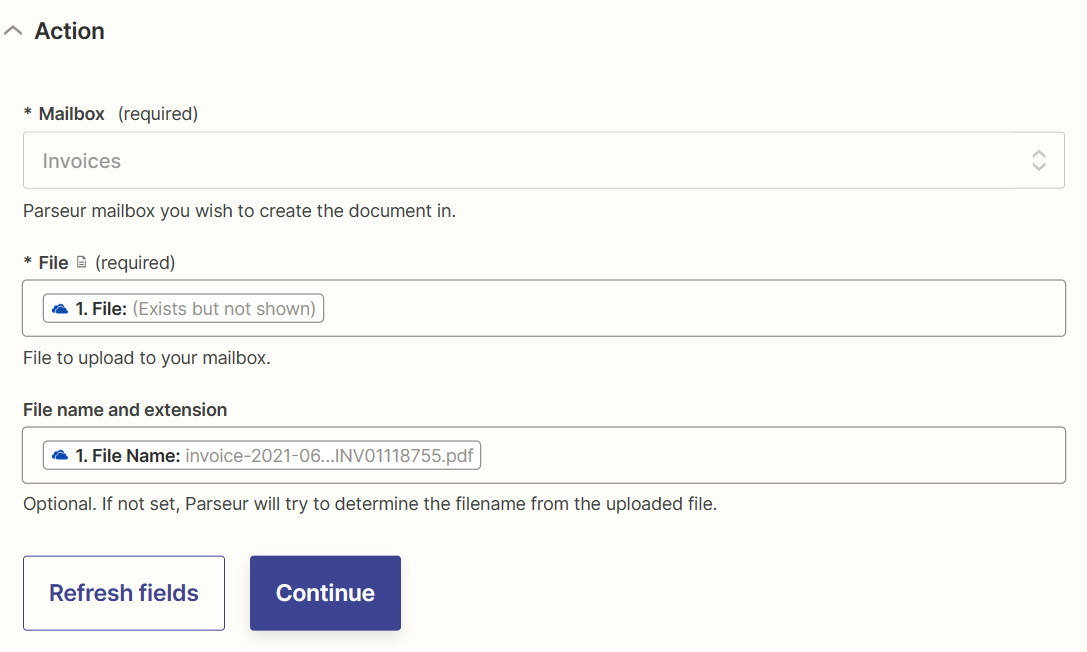Viewport: 1087px width, 652px height.
Task: Click the caret icon at the Action header
Action: click(13, 31)
